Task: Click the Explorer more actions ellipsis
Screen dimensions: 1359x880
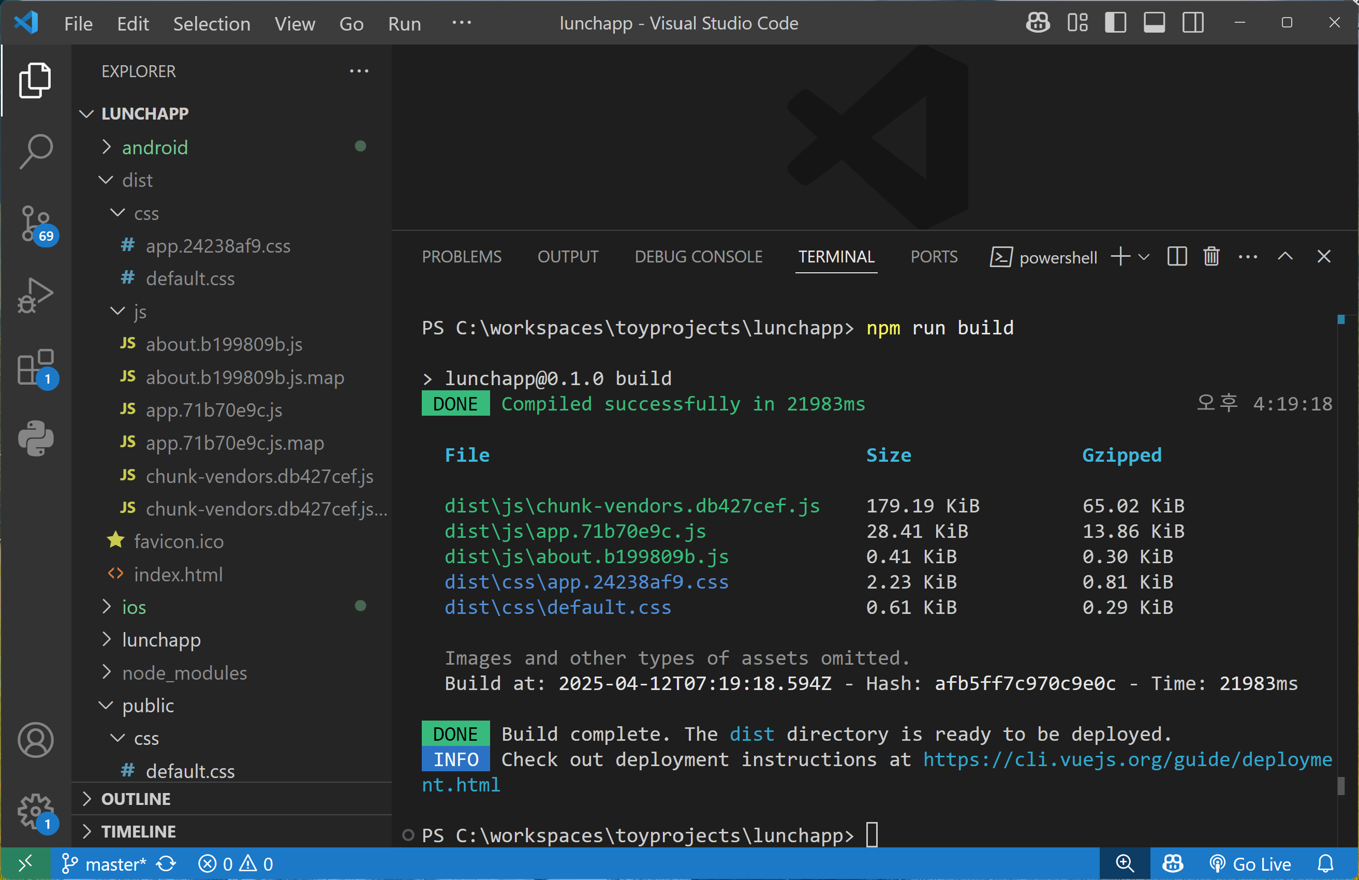Action: (x=359, y=71)
